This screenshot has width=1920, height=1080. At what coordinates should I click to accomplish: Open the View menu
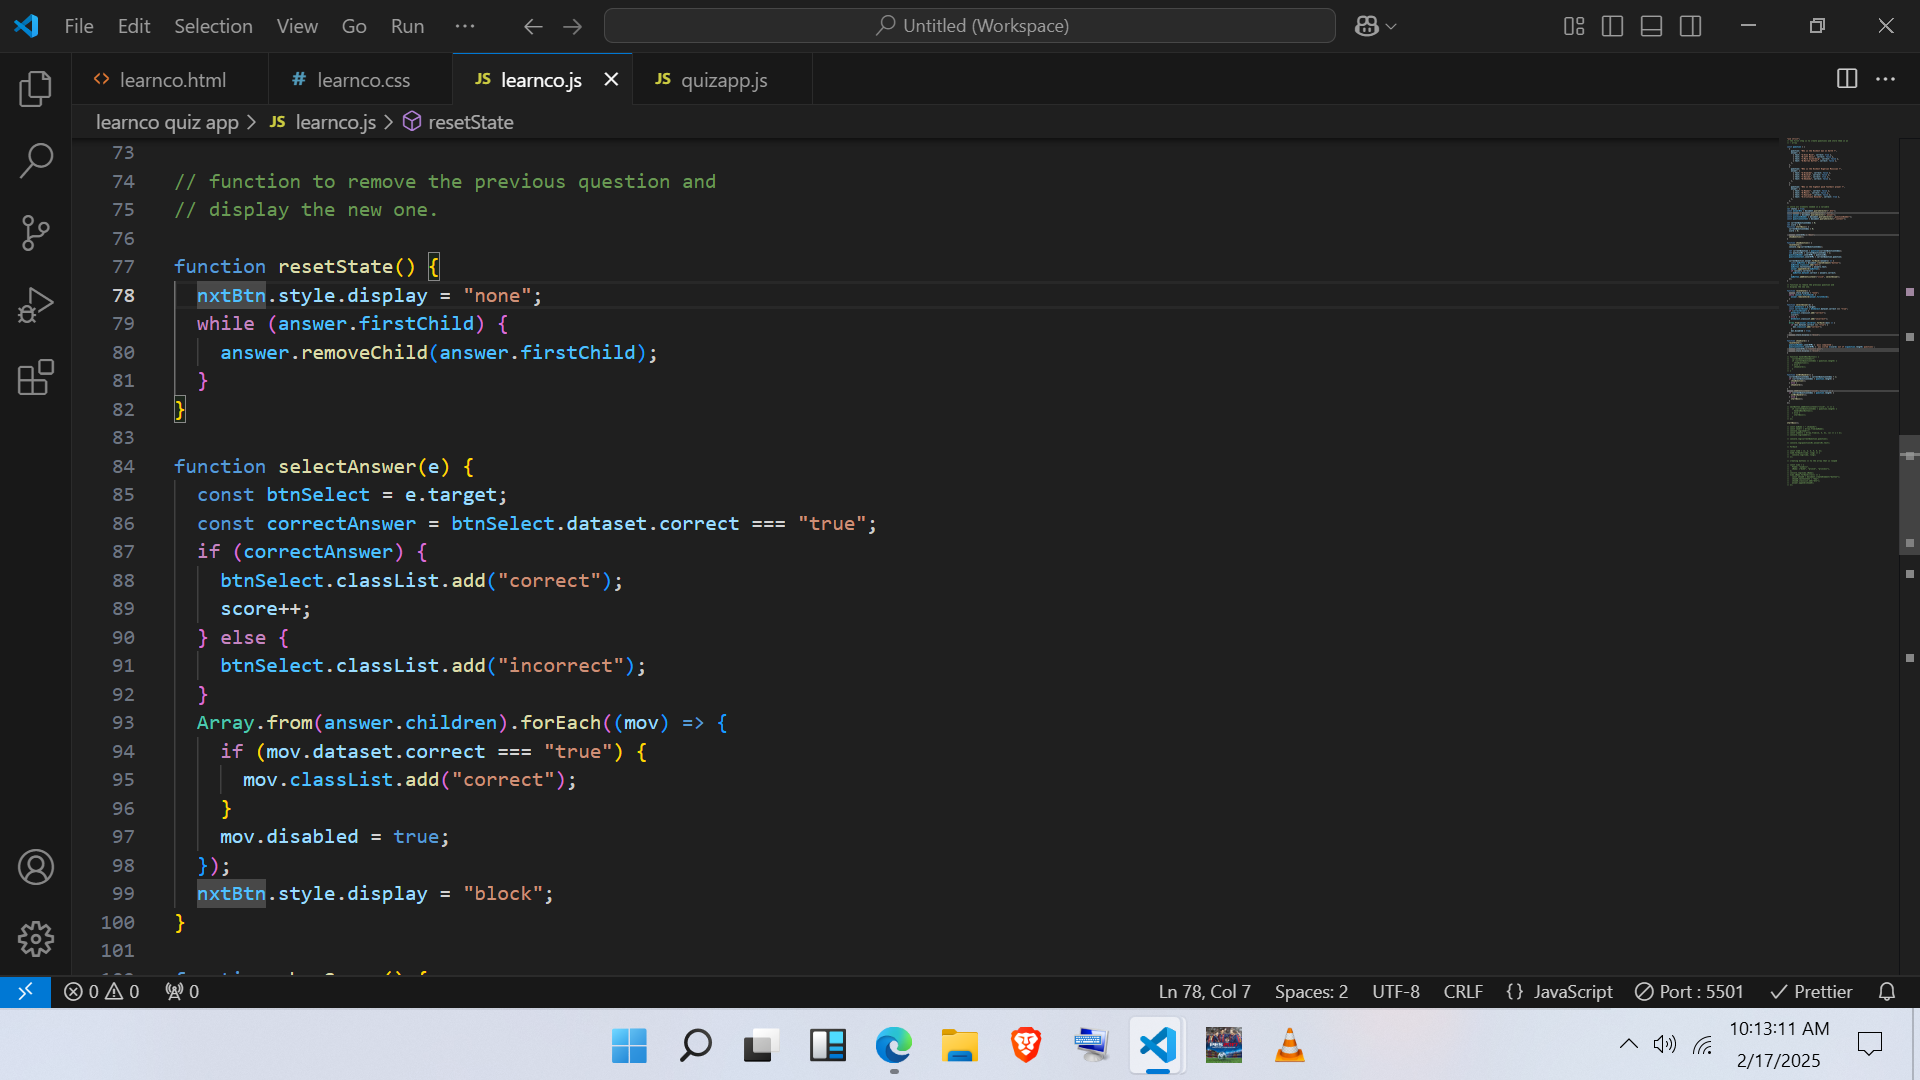tap(297, 26)
